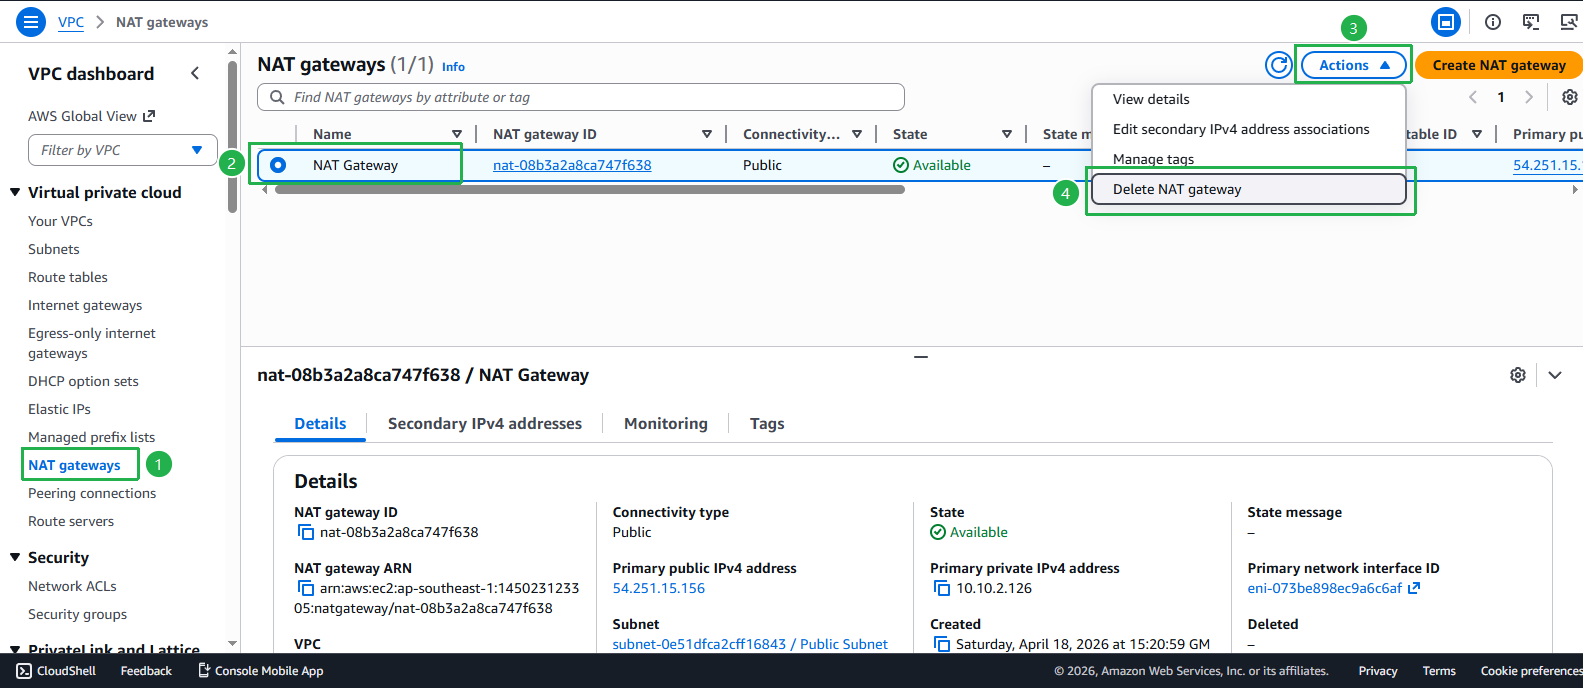Go to next page of results
Viewport: 1583px width, 688px height.
tap(1529, 97)
